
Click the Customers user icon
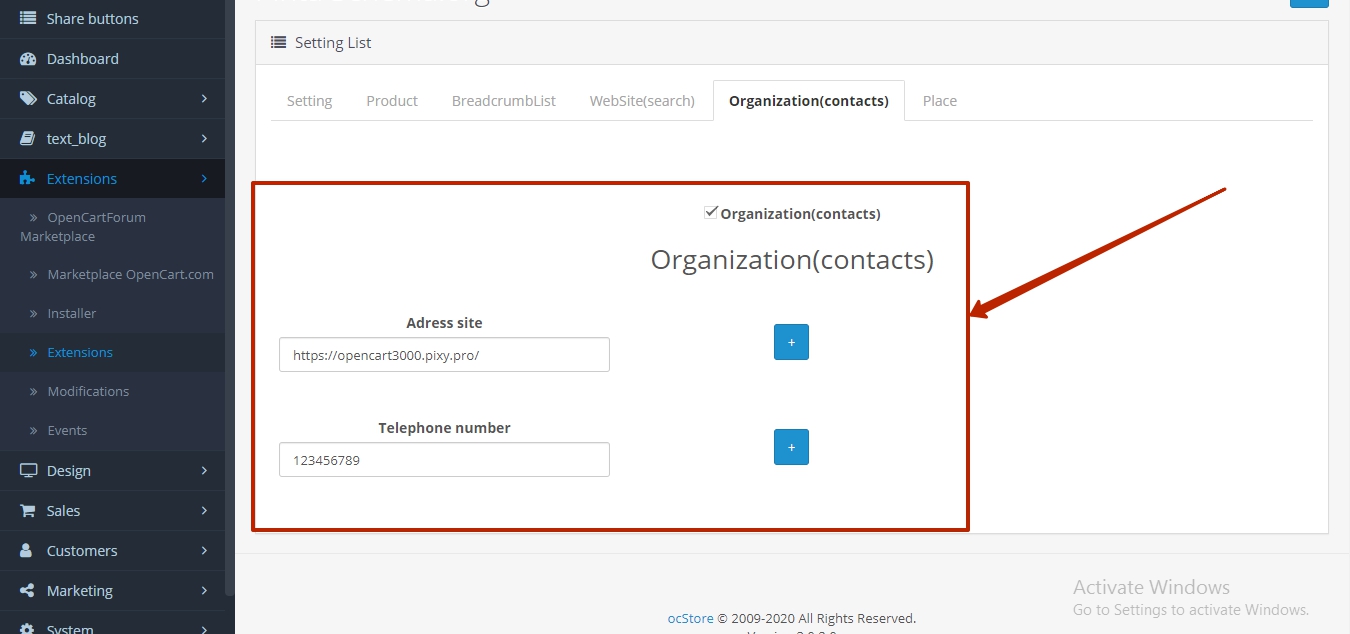tap(28, 551)
